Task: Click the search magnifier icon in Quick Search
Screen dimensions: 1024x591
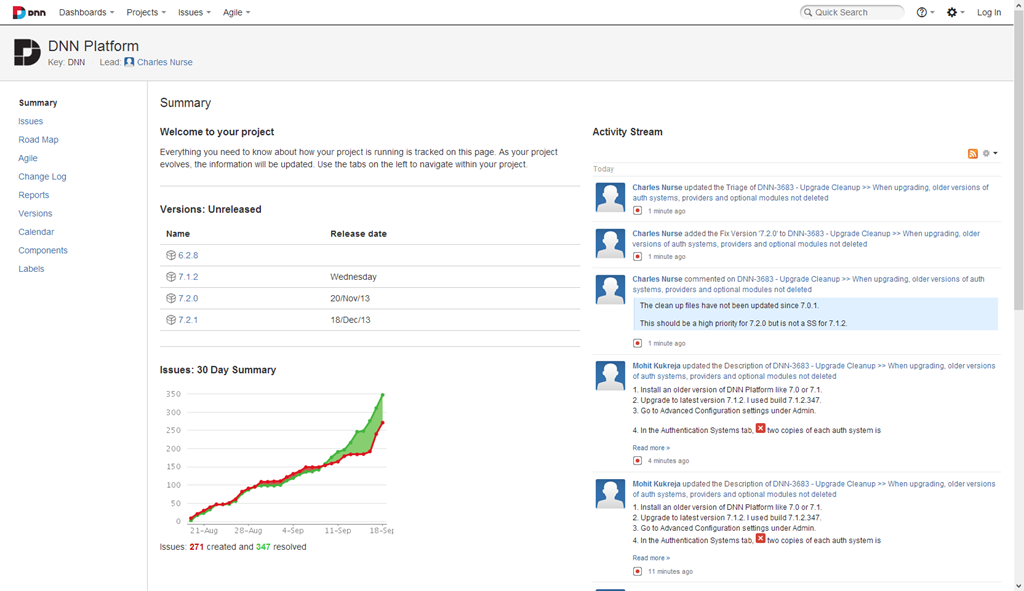Action: point(808,12)
